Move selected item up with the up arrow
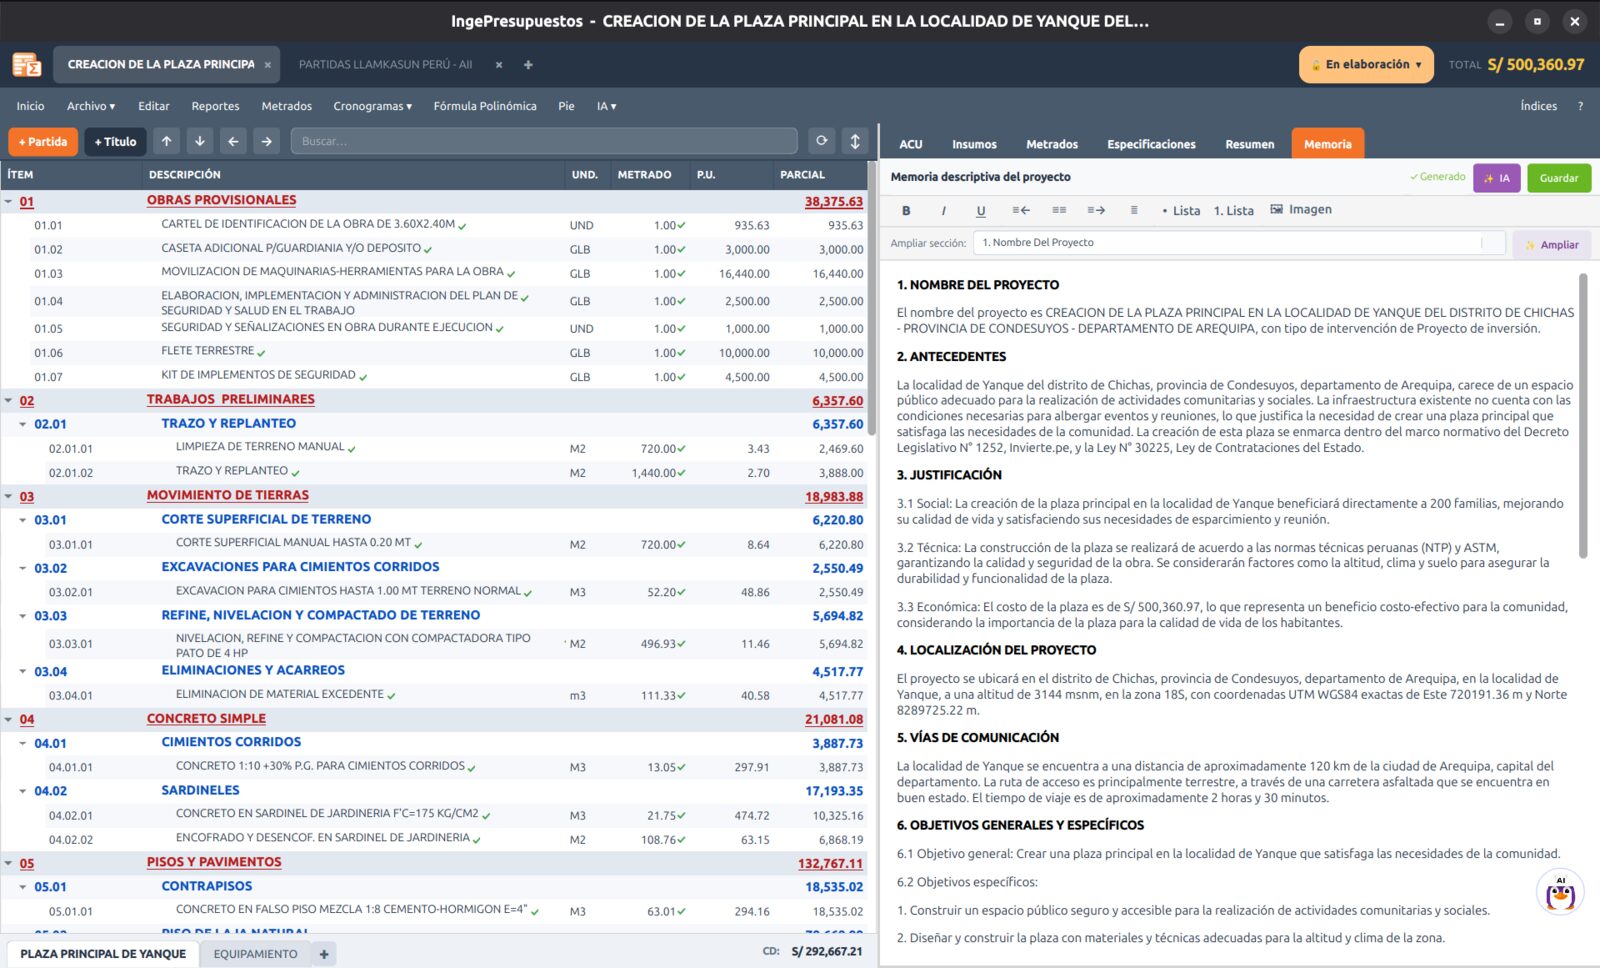Viewport: 1600px width, 968px height. (167, 142)
